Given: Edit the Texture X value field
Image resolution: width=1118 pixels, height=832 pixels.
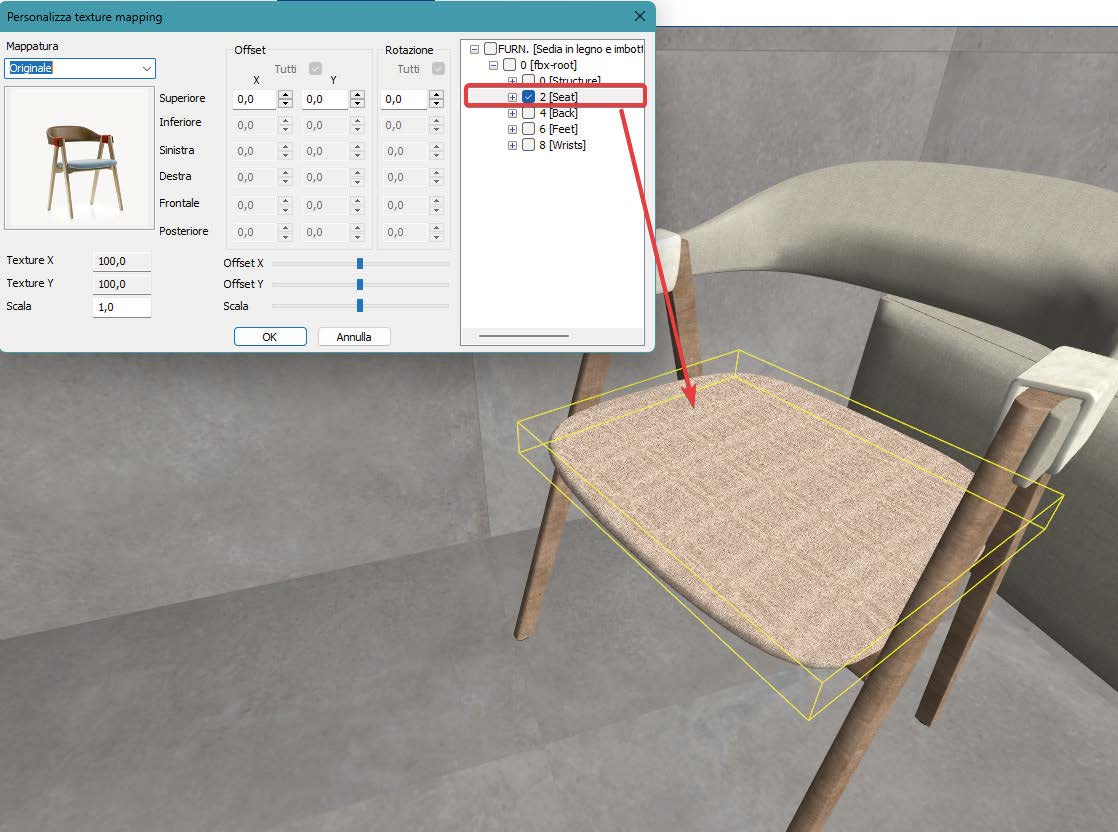Looking at the screenshot, I should click(121, 260).
